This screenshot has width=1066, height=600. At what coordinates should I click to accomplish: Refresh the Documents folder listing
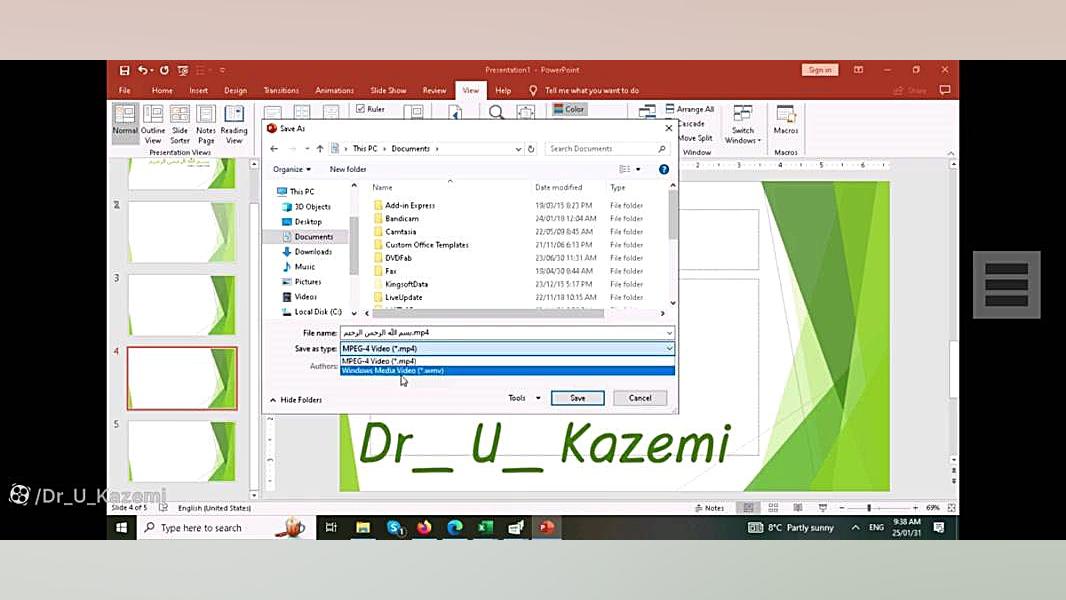pyautogui.click(x=531, y=149)
